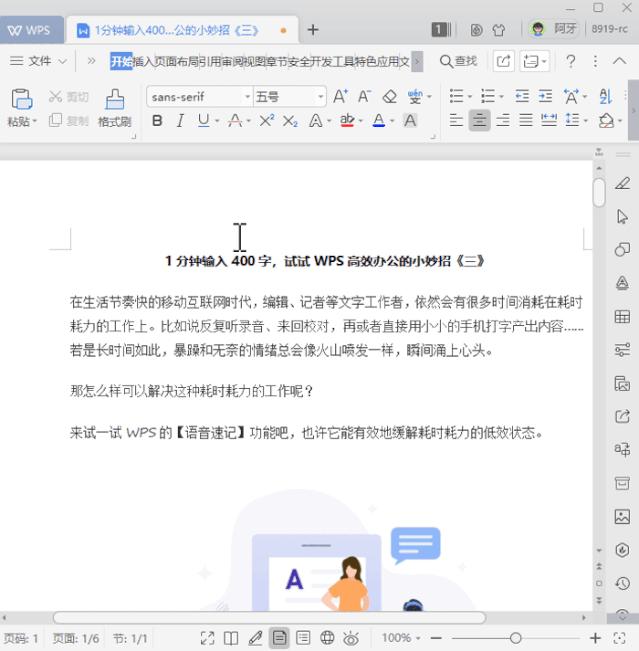This screenshot has width=639, height=651.
Task: Switch to web layout globe icon
Action: 327,638
